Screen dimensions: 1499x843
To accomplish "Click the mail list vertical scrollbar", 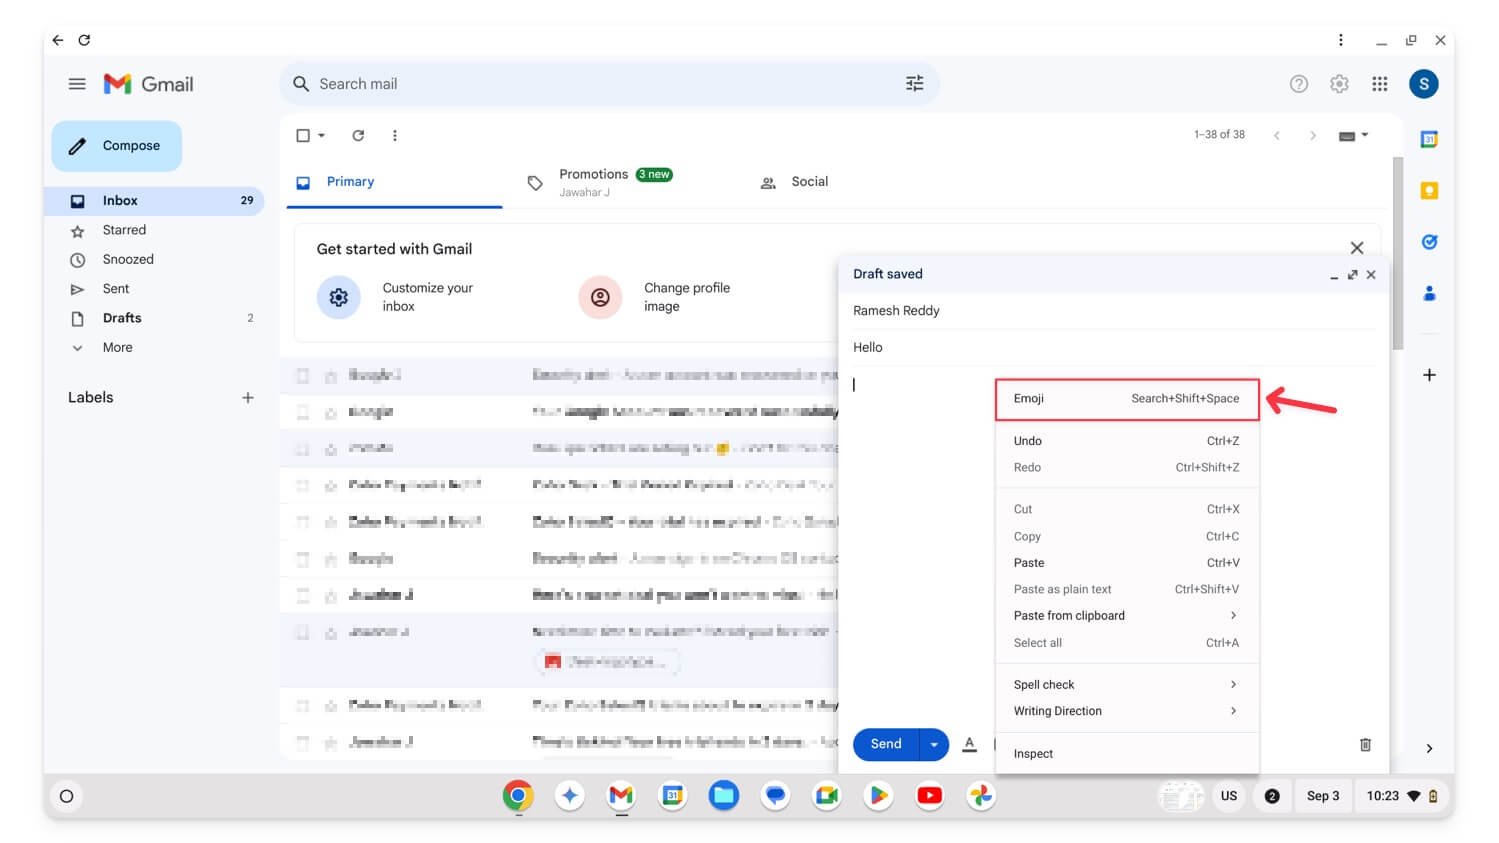I will pos(1397,254).
